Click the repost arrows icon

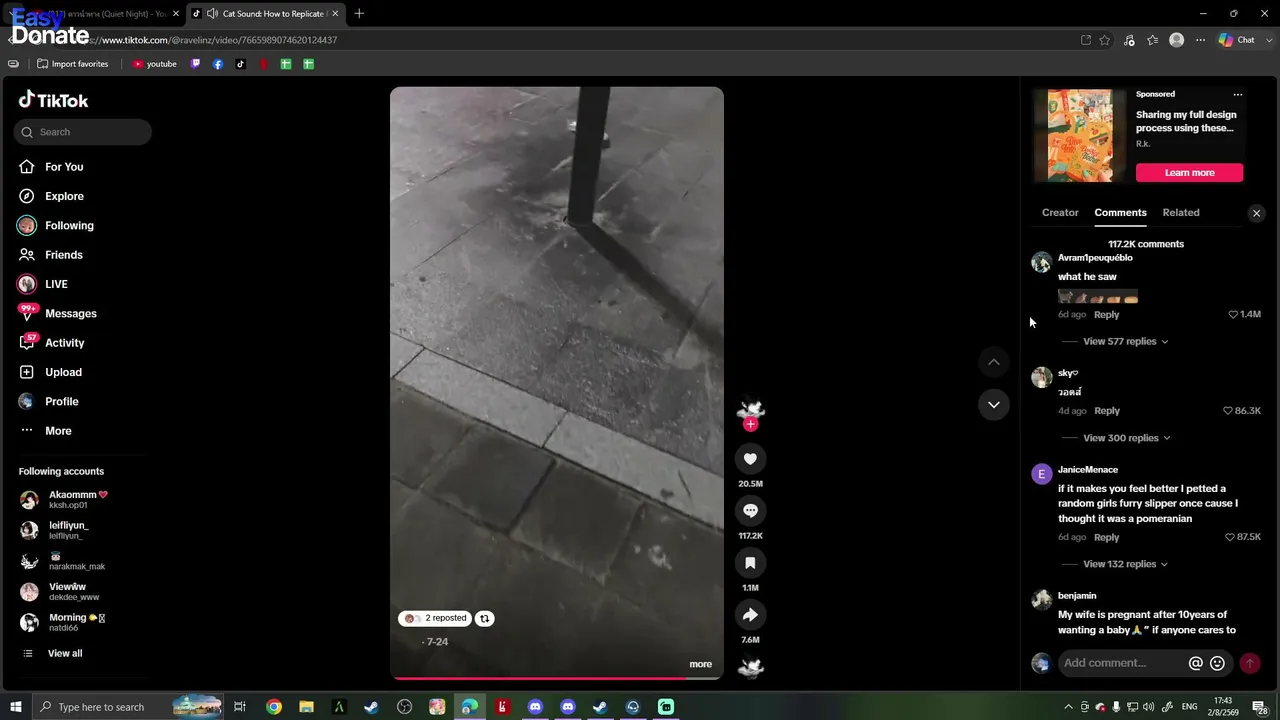(484, 618)
